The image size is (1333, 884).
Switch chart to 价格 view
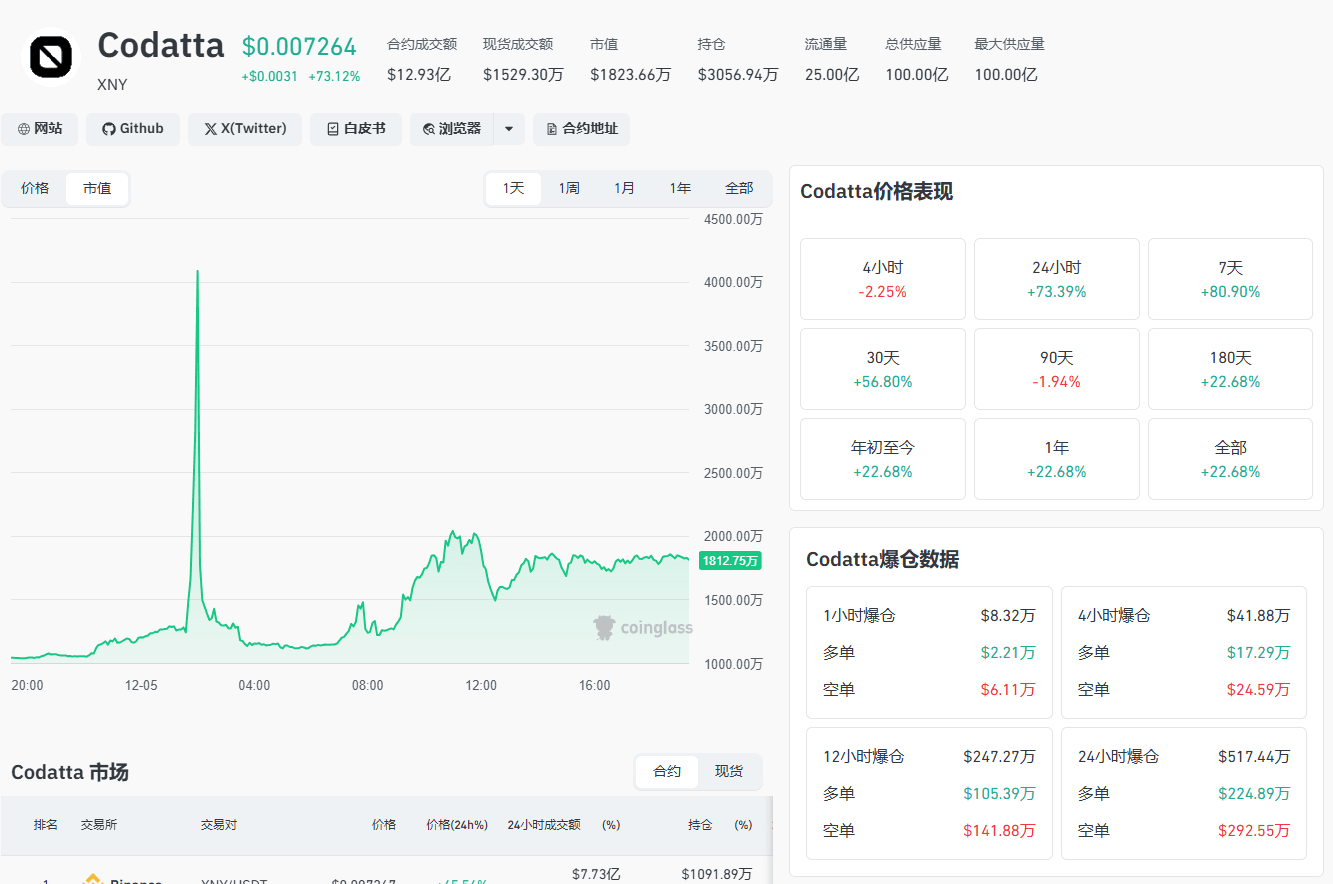[x=35, y=188]
